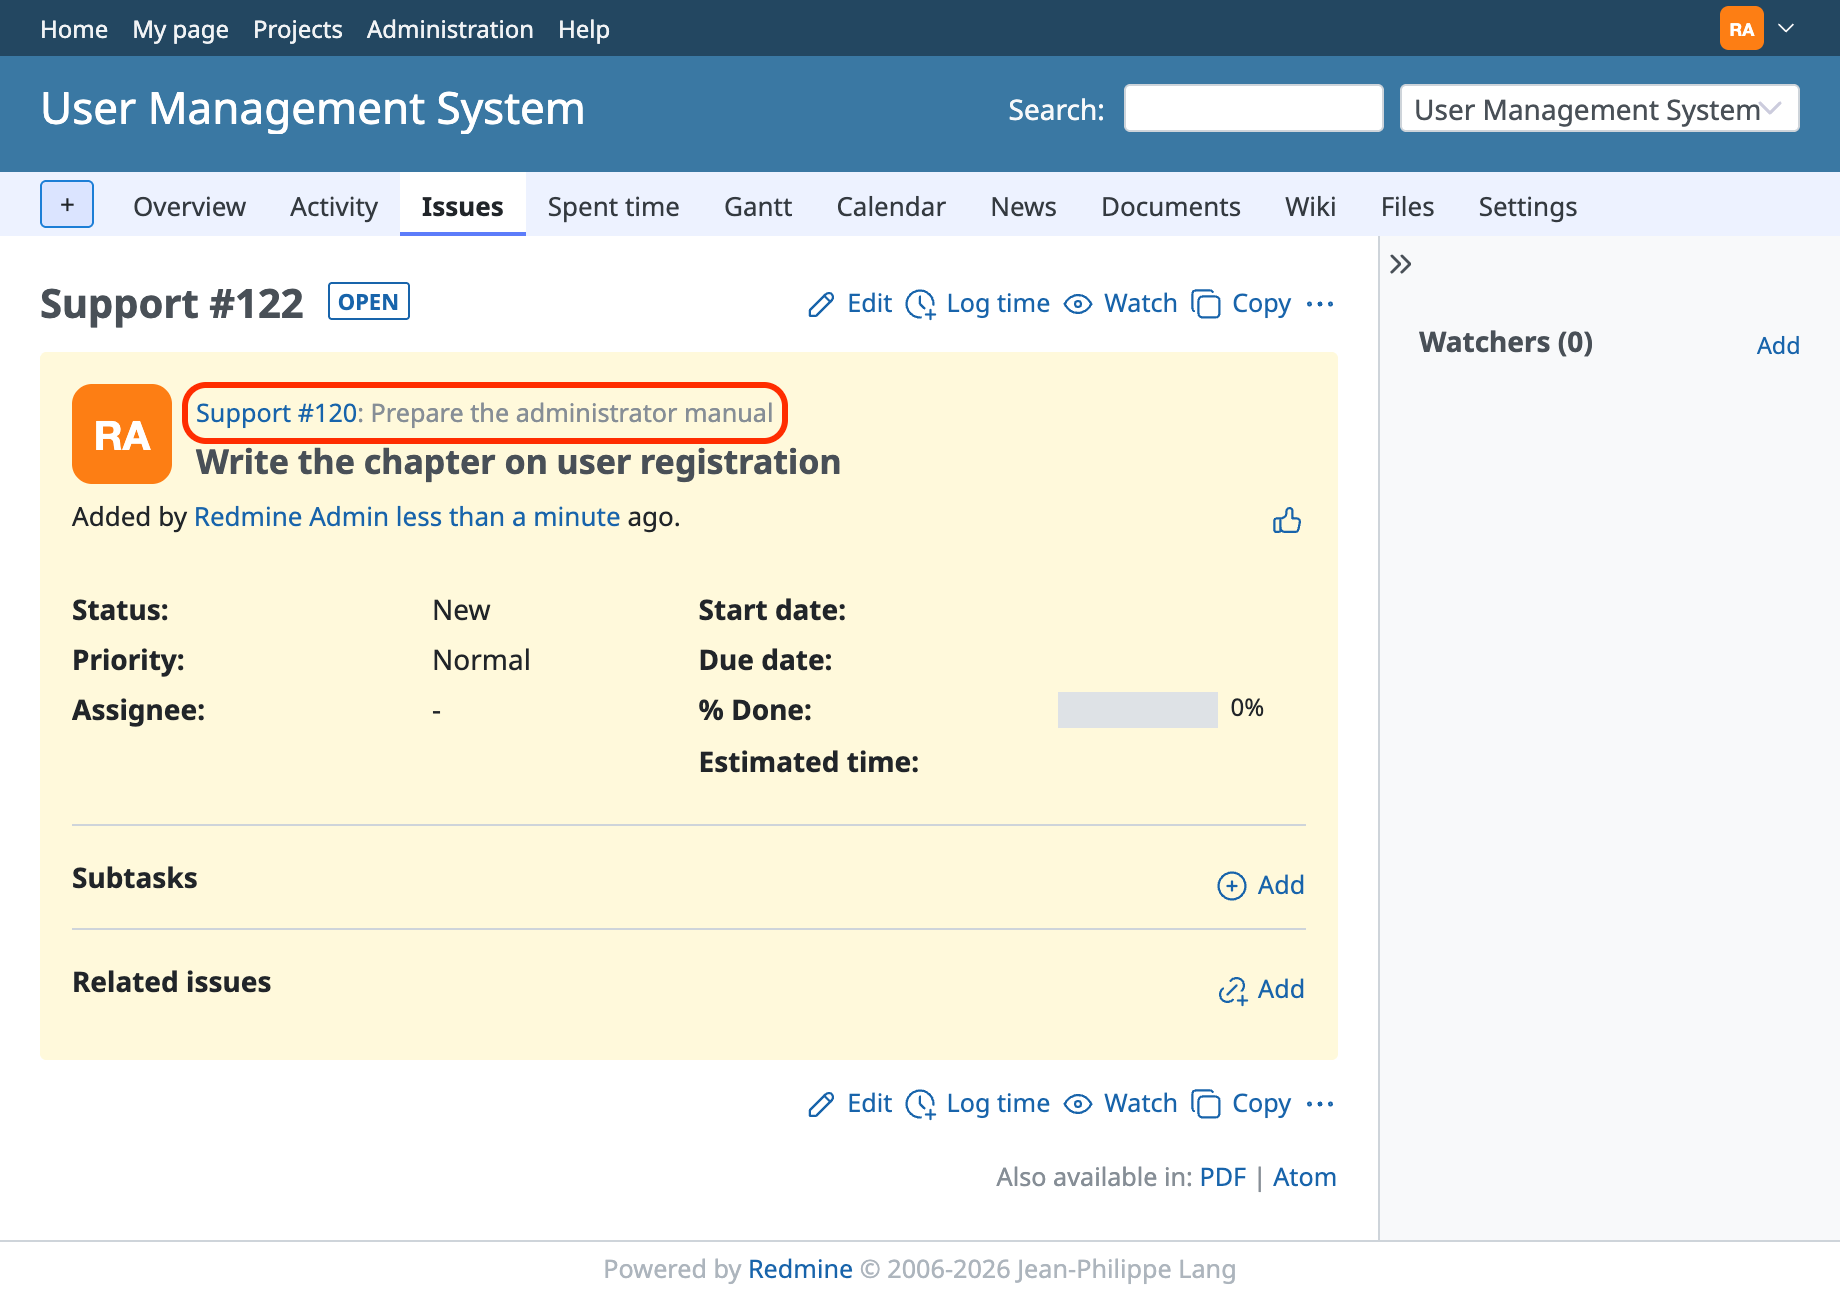Collapse the sidebar with the double chevron
The image size is (1840, 1294).
point(1401,264)
